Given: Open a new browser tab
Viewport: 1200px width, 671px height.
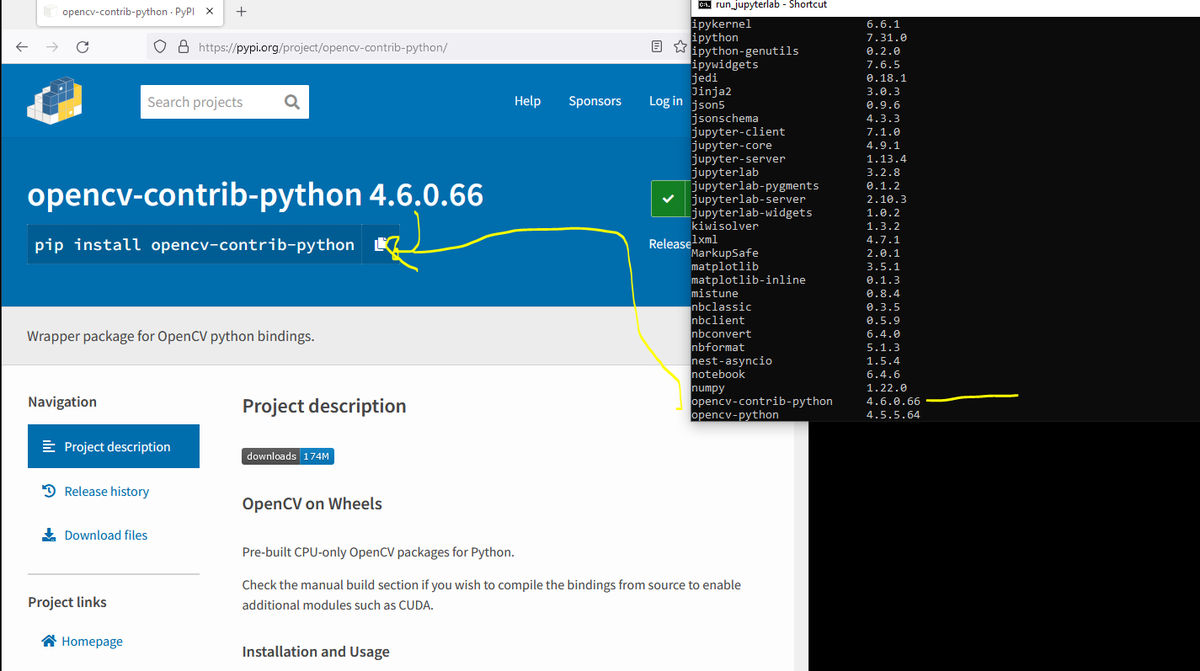Looking at the screenshot, I should (x=243, y=12).
